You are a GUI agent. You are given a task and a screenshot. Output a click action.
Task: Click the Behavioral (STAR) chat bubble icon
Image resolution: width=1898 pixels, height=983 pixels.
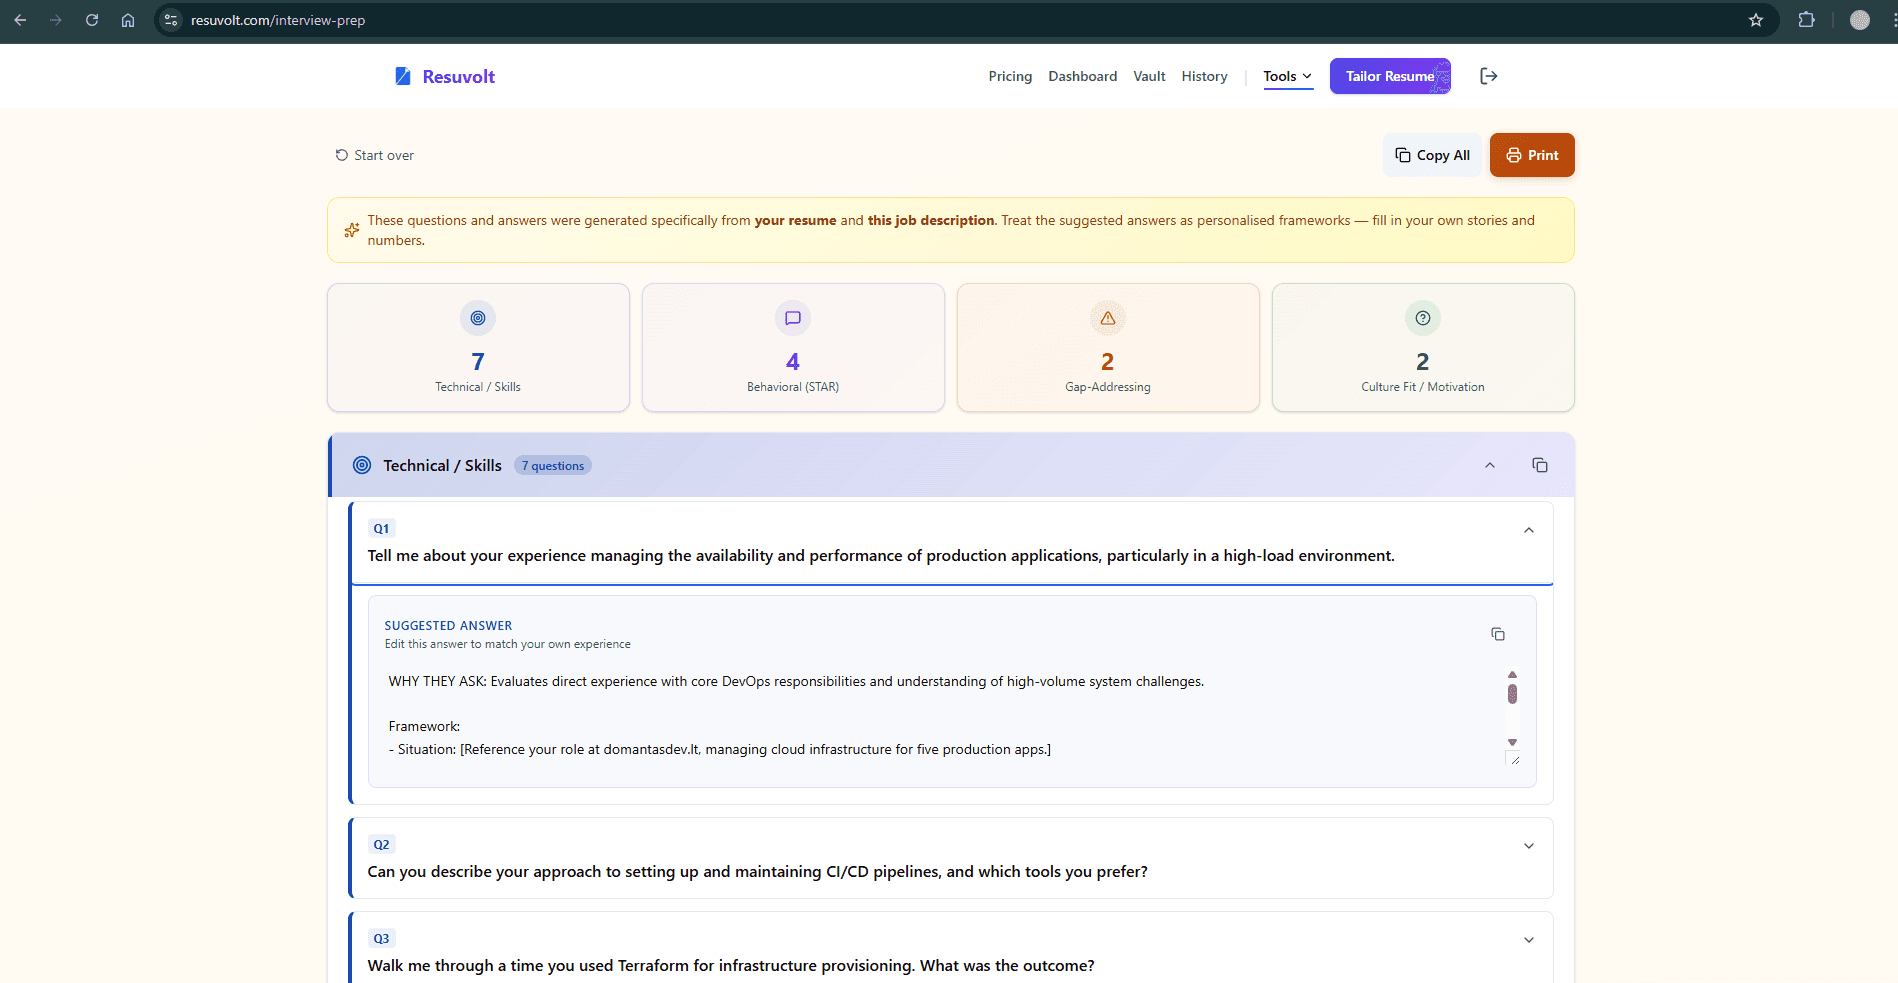point(792,318)
